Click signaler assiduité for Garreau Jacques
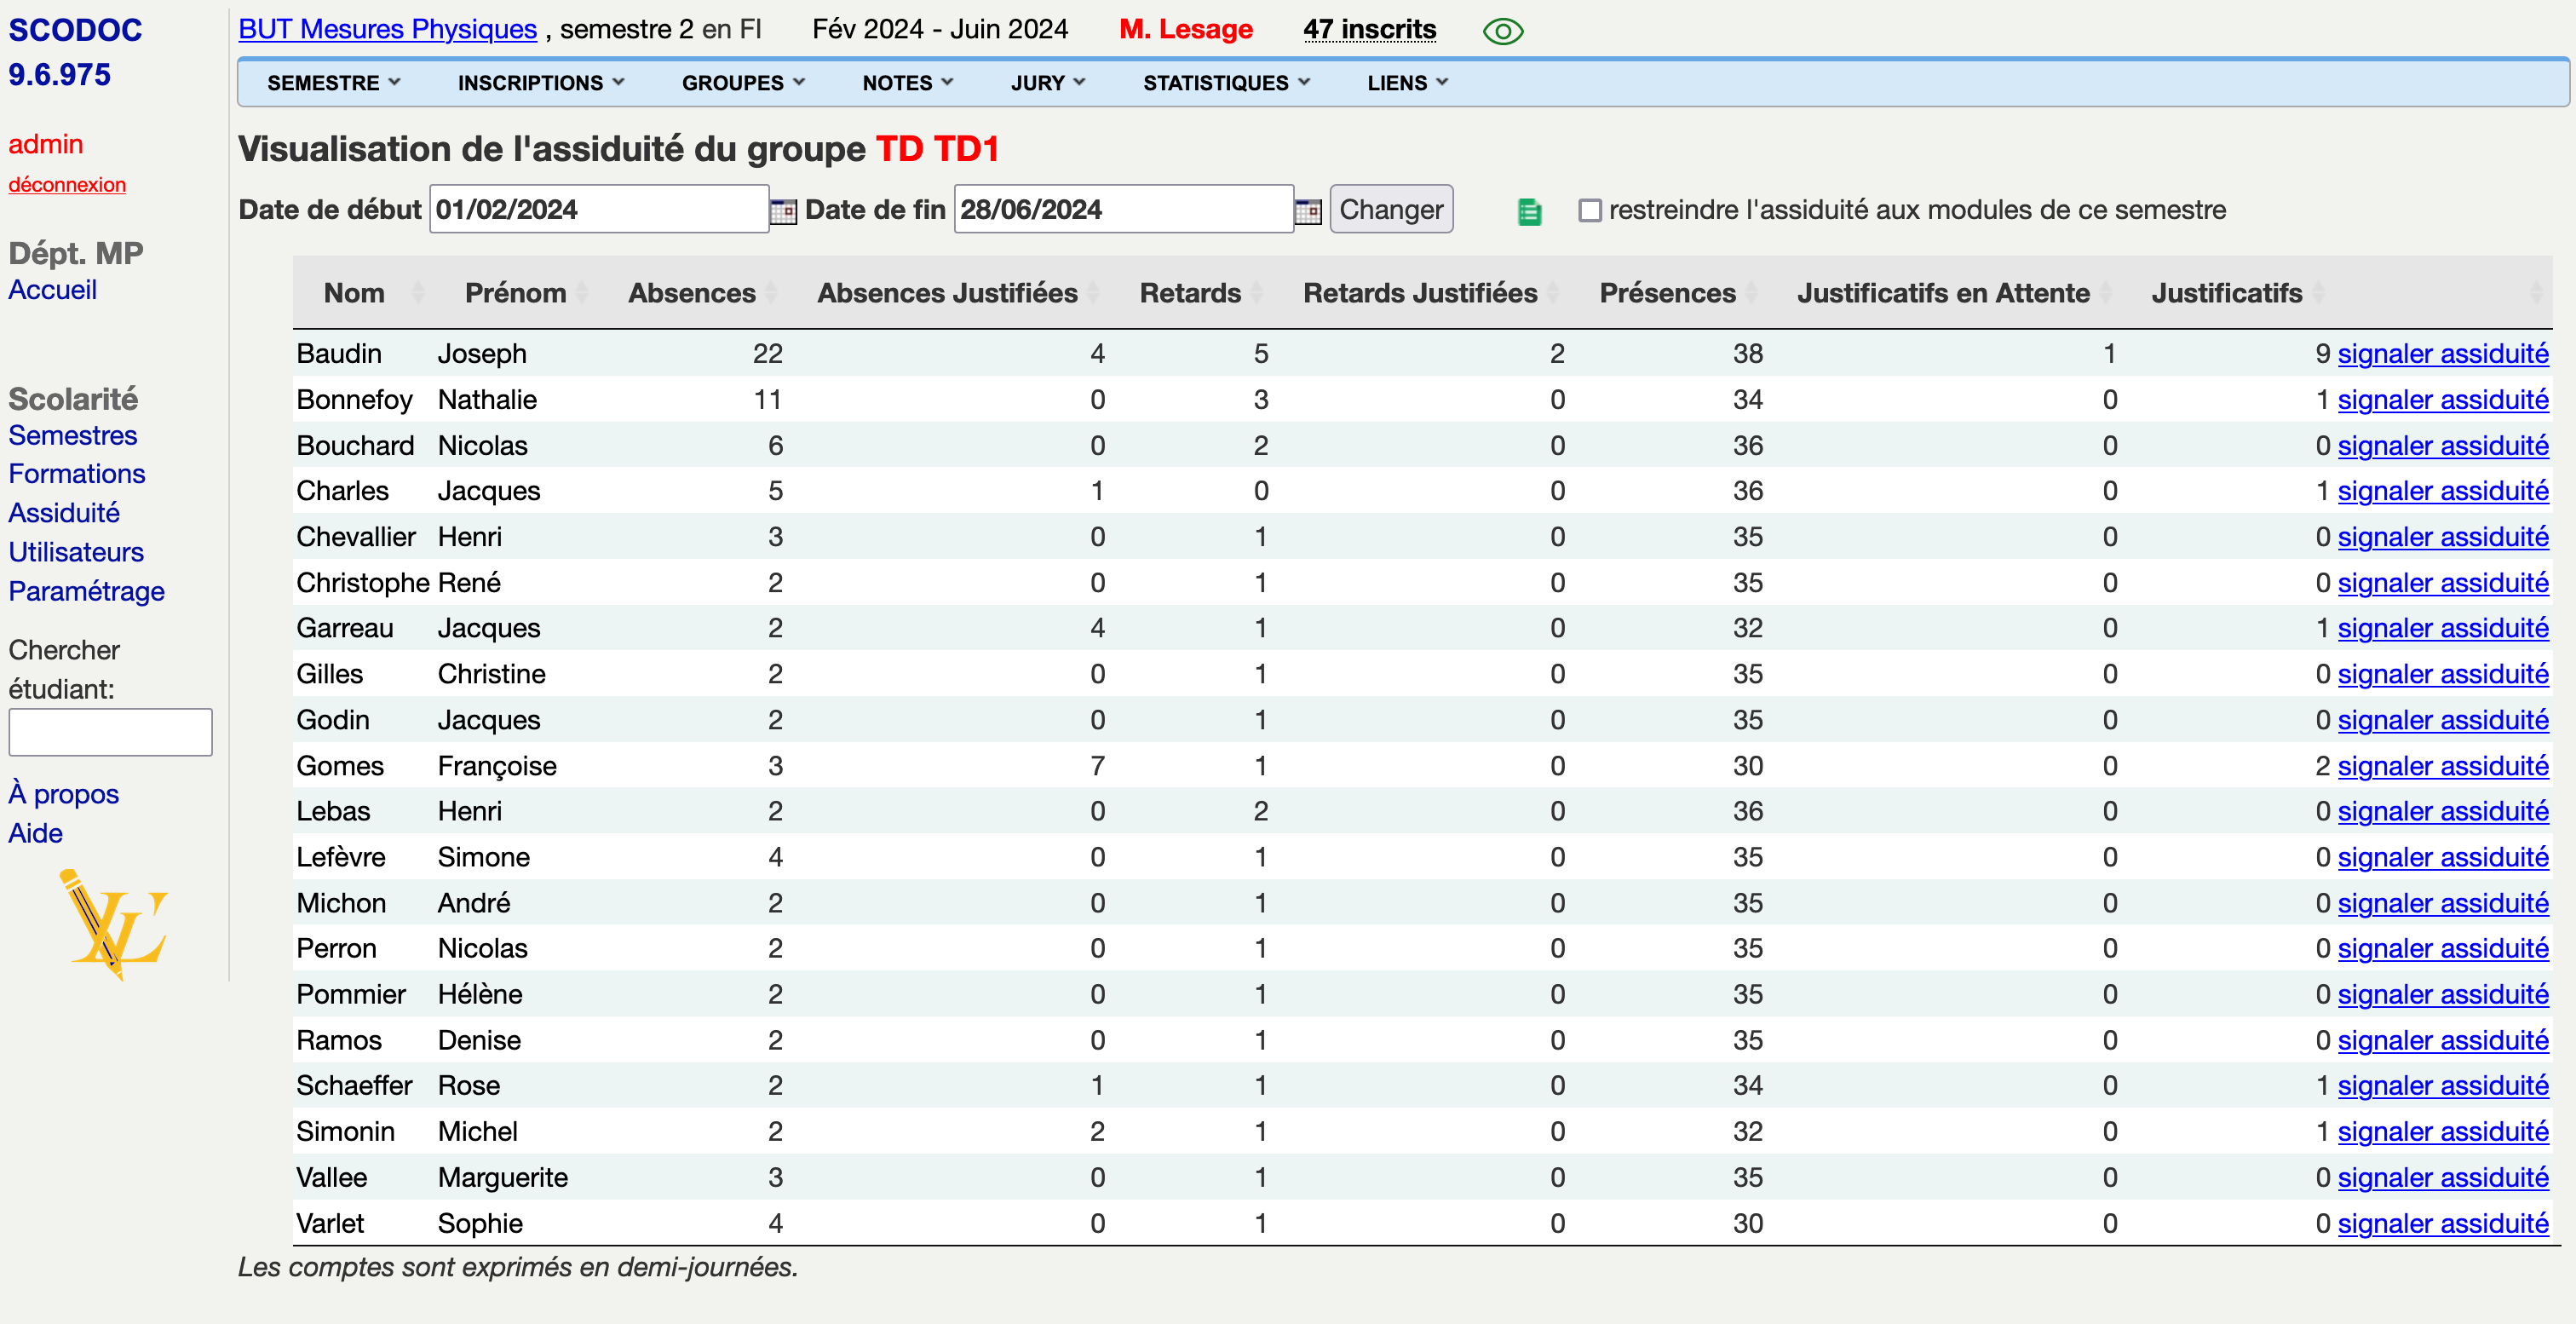Viewport: 2576px width, 1324px height. [x=2443, y=629]
